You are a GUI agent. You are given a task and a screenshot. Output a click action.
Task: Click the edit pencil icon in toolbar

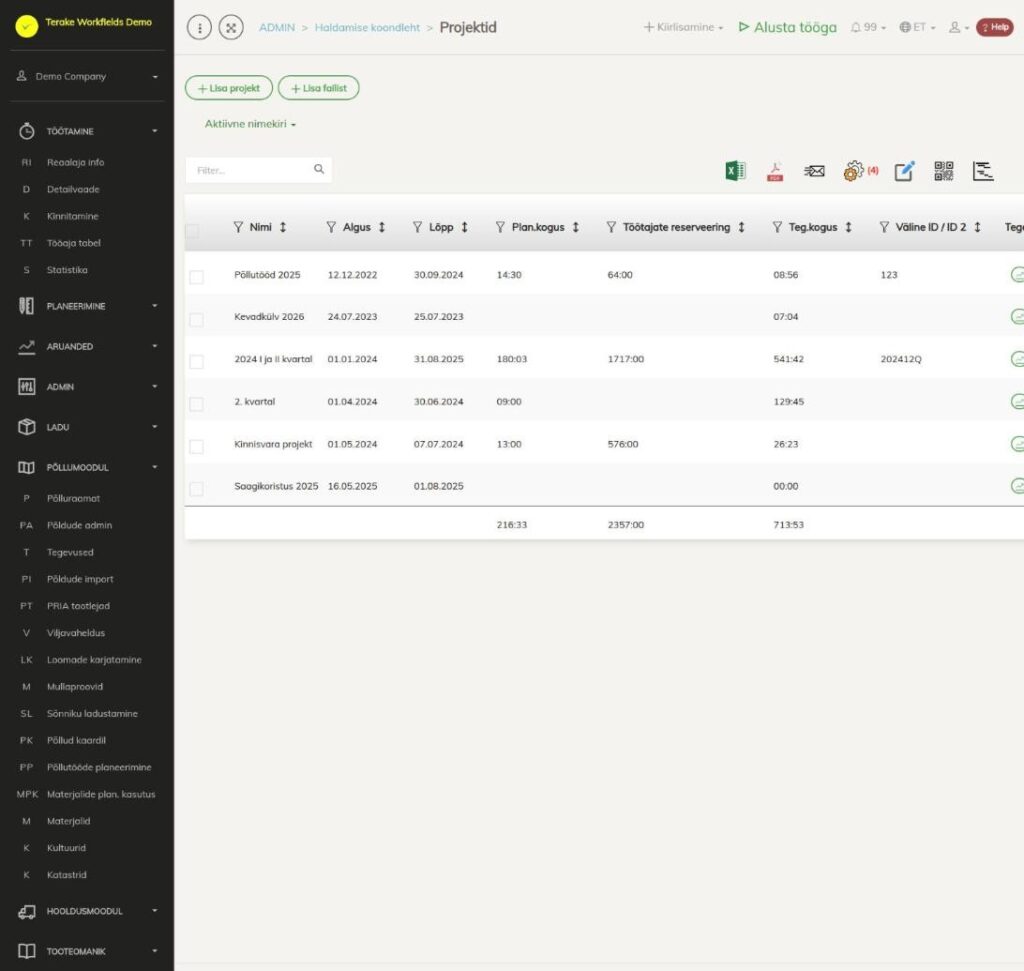tap(904, 171)
